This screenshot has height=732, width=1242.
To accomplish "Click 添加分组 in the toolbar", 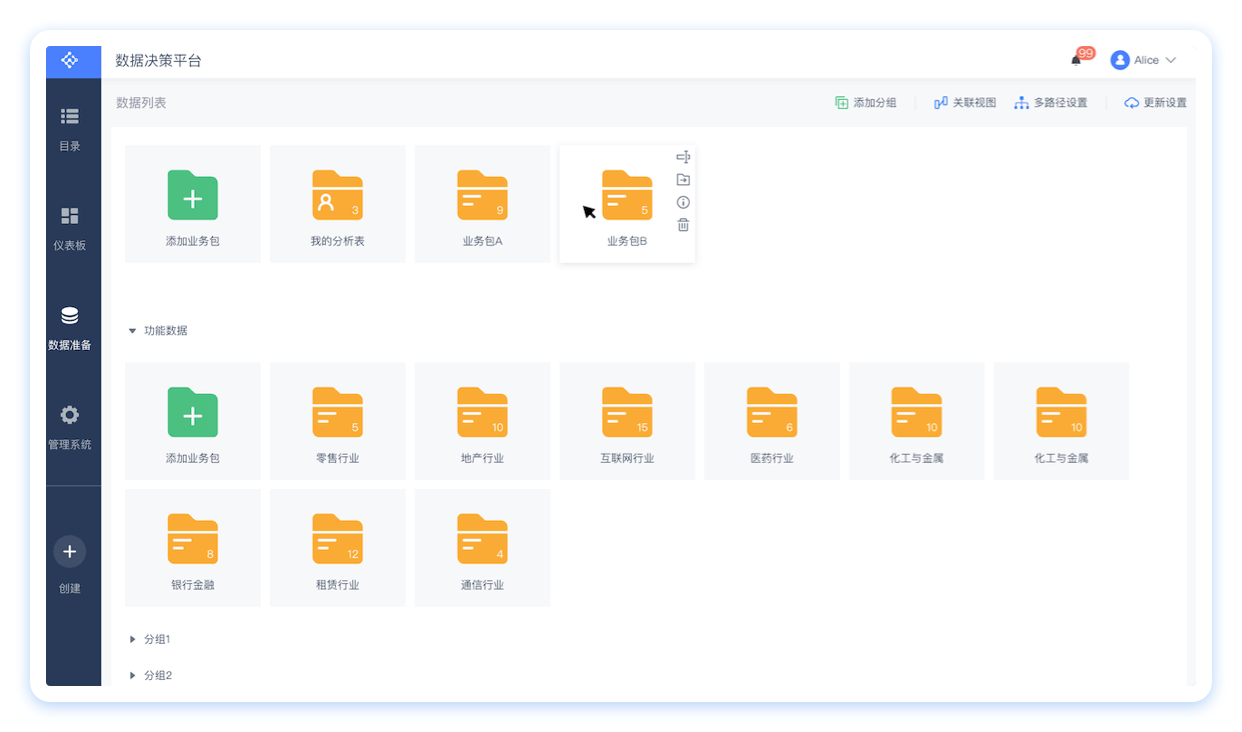I will [x=866, y=103].
